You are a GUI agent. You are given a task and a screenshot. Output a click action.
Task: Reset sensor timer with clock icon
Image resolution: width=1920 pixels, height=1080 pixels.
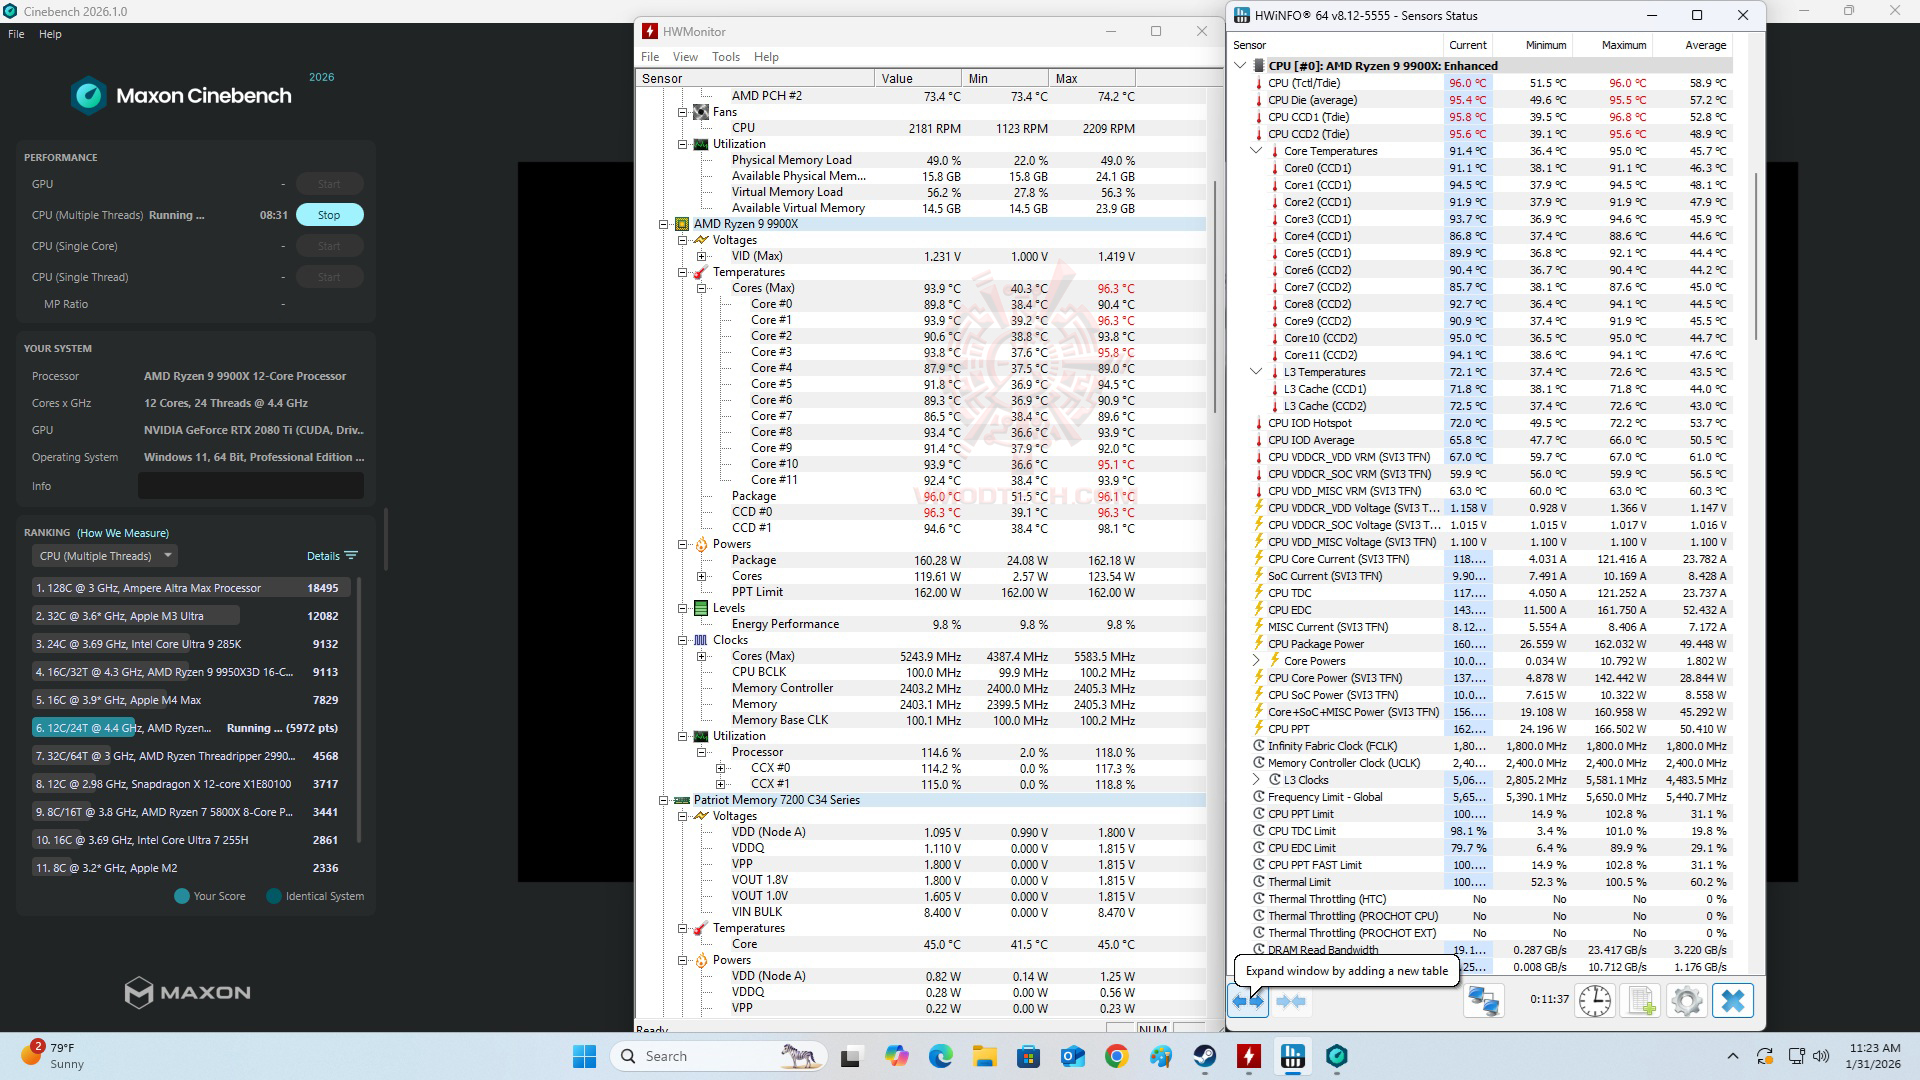point(1595,1001)
